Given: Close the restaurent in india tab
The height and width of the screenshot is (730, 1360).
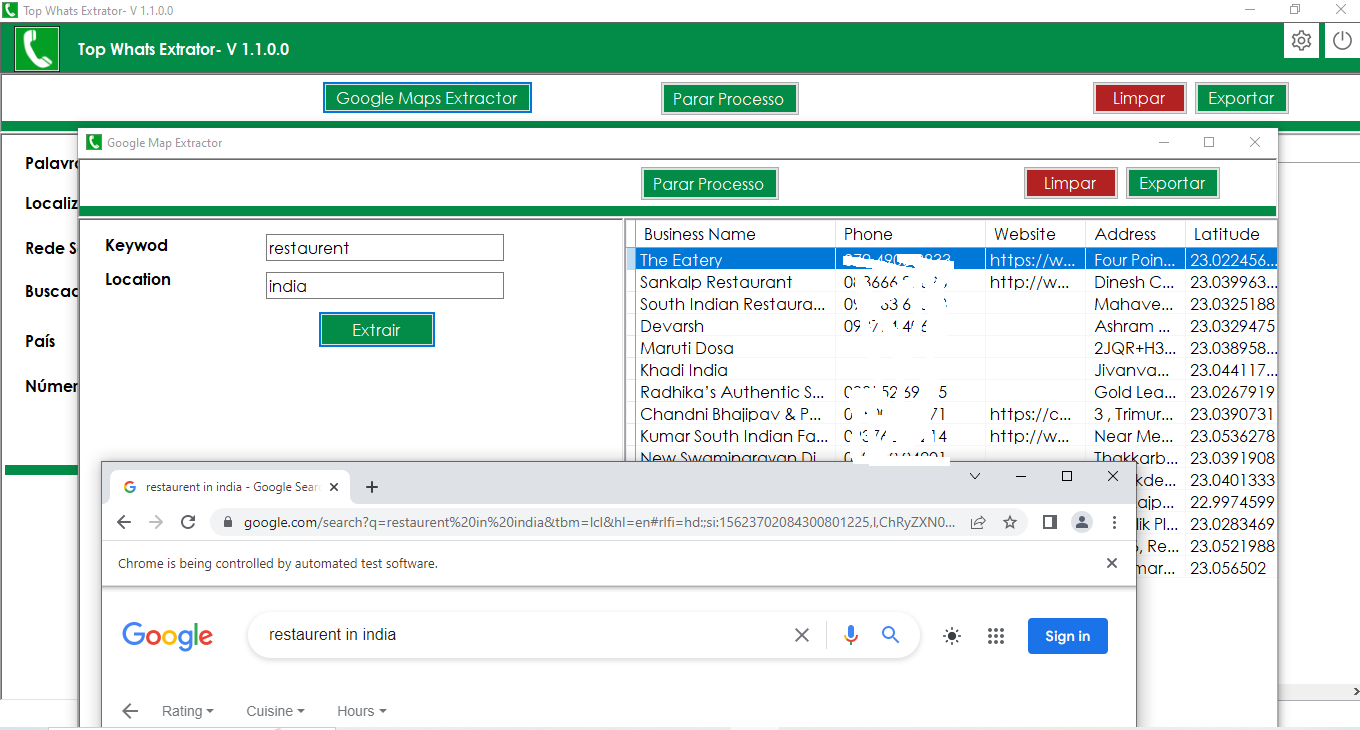Looking at the screenshot, I should 334,487.
